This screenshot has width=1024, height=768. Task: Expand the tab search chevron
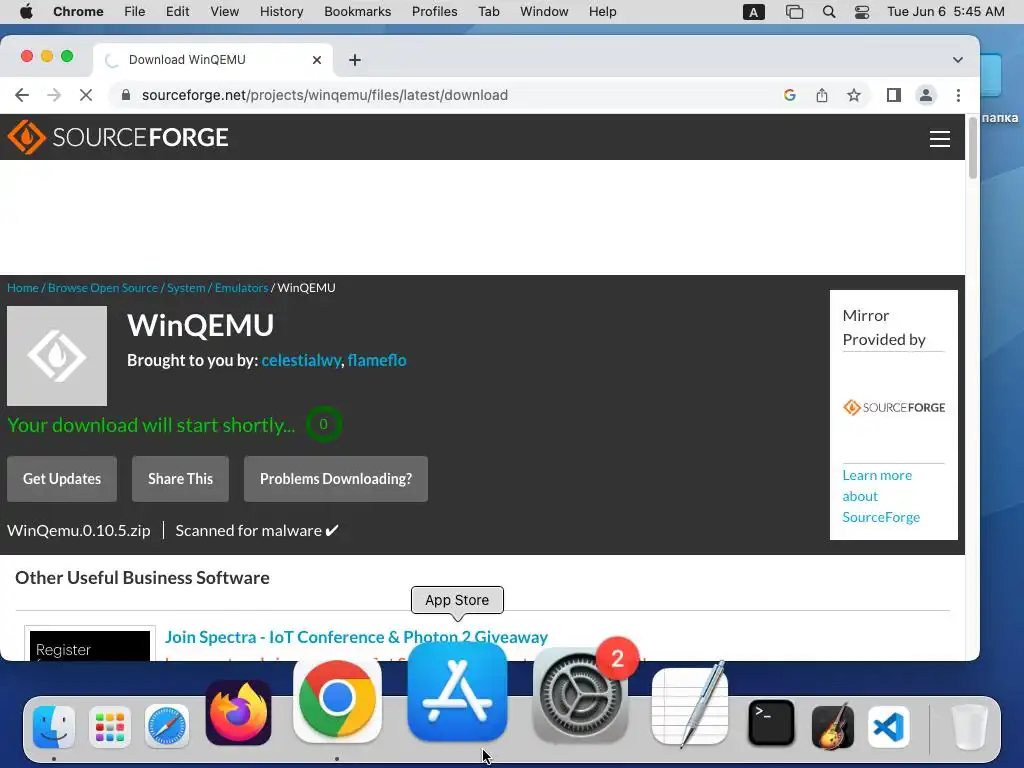(957, 60)
